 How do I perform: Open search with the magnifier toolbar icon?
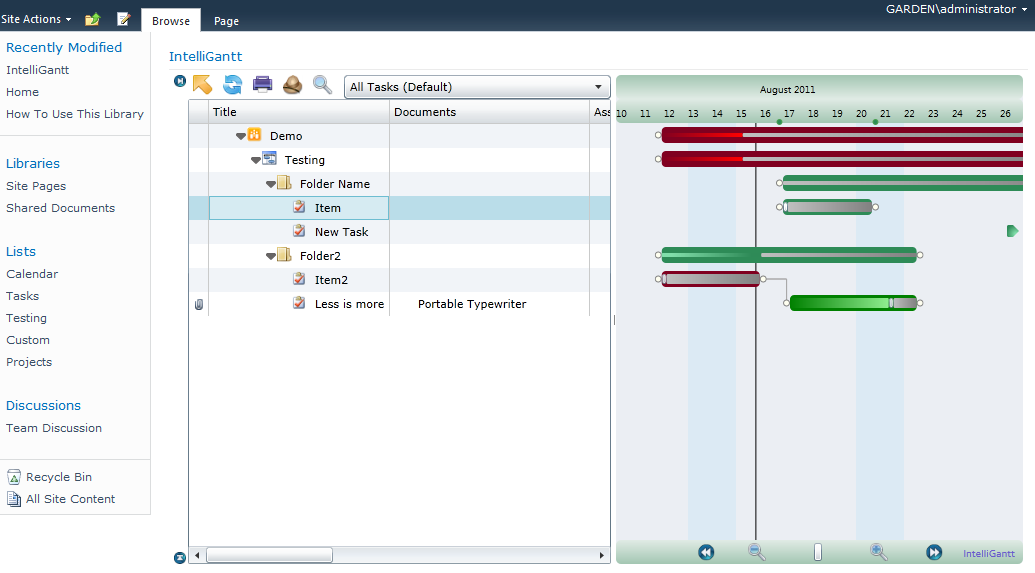tap(322, 84)
